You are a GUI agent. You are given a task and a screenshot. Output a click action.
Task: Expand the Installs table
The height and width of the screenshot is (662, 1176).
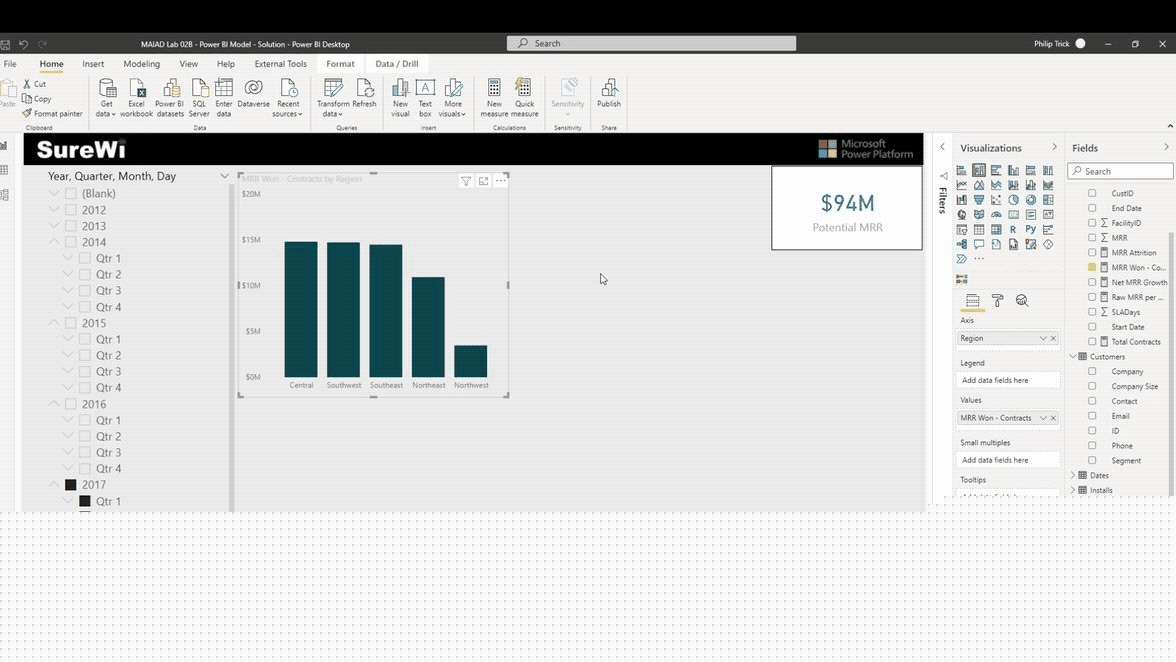(1073, 490)
